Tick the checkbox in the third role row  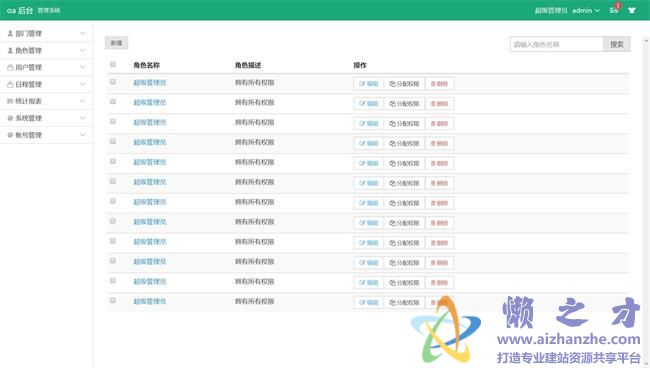(113, 122)
